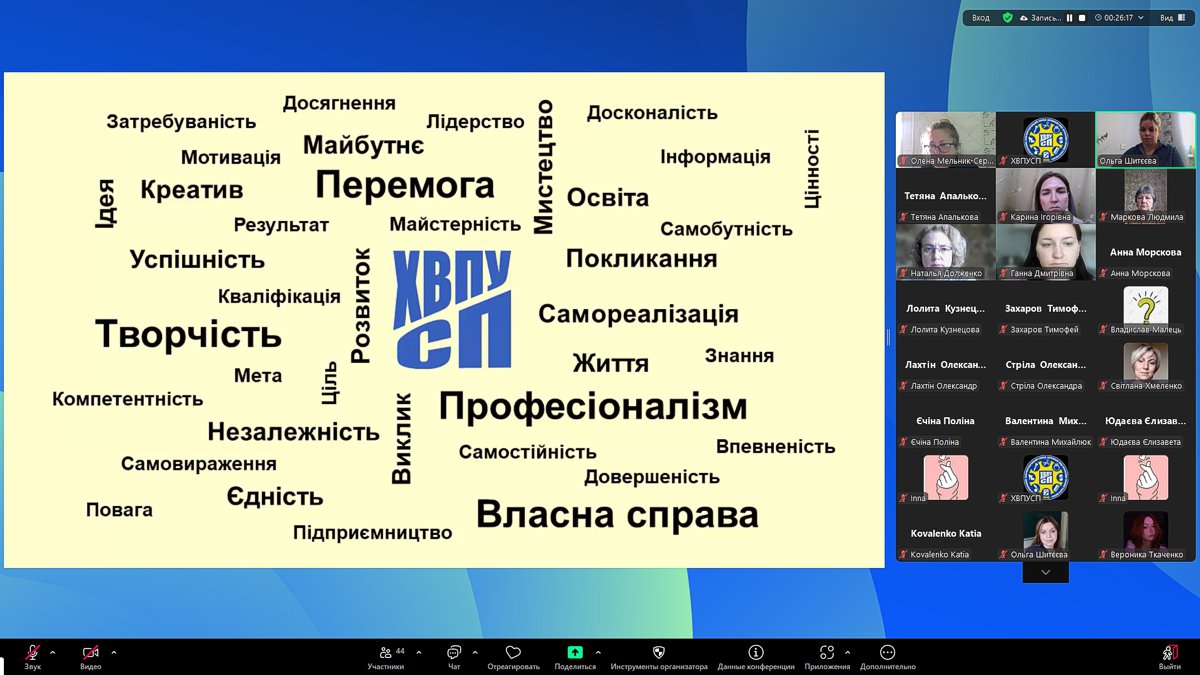Open the Отреагировать reactions menu
Image resolution: width=1200 pixels, height=675 pixels.
513,656
